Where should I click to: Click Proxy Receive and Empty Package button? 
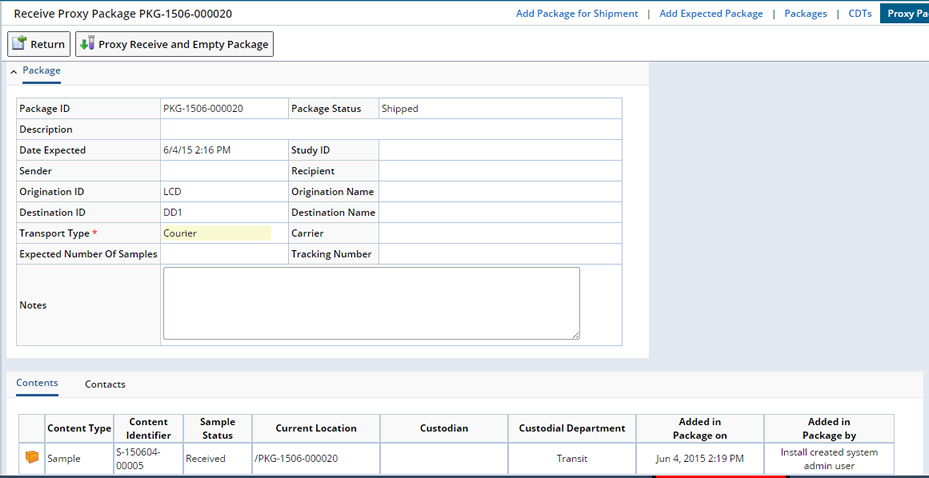click(174, 44)
